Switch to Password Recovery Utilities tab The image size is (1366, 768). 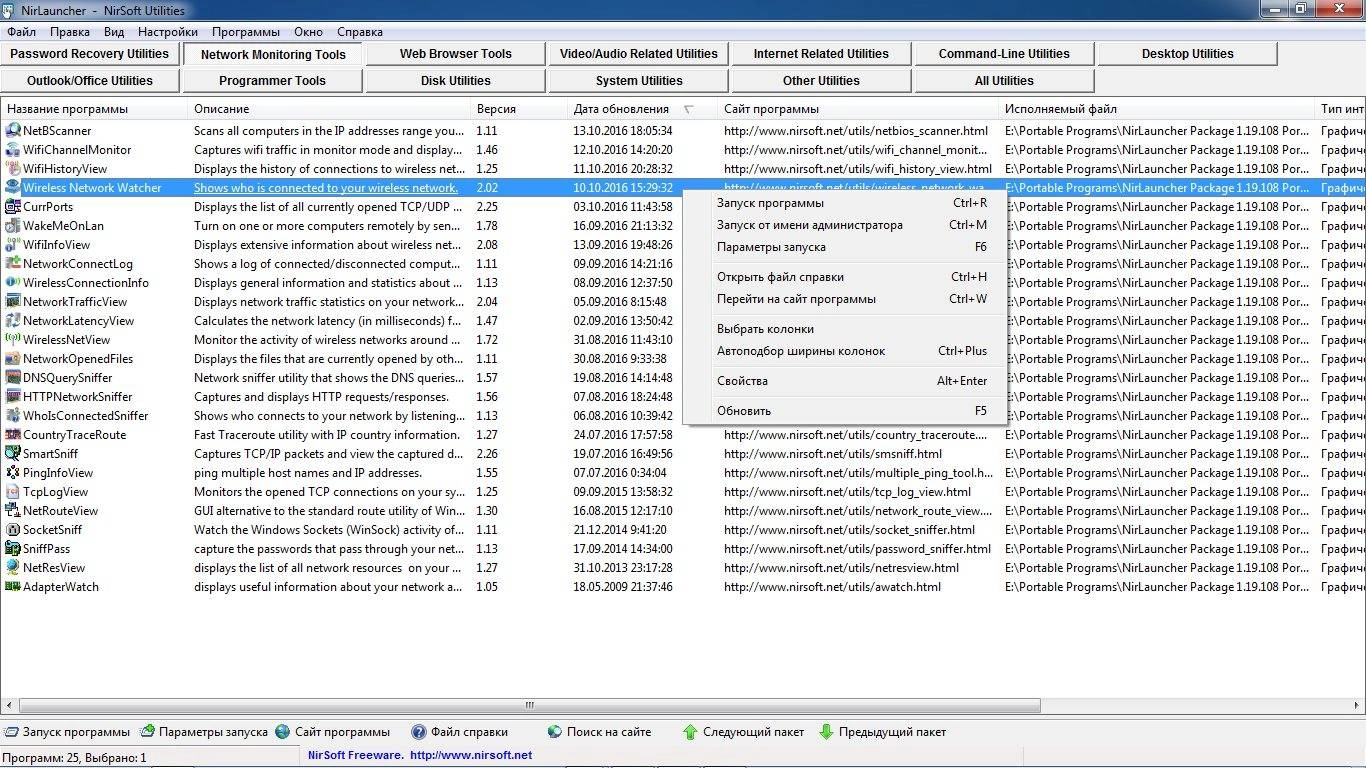tap(90, 54)
